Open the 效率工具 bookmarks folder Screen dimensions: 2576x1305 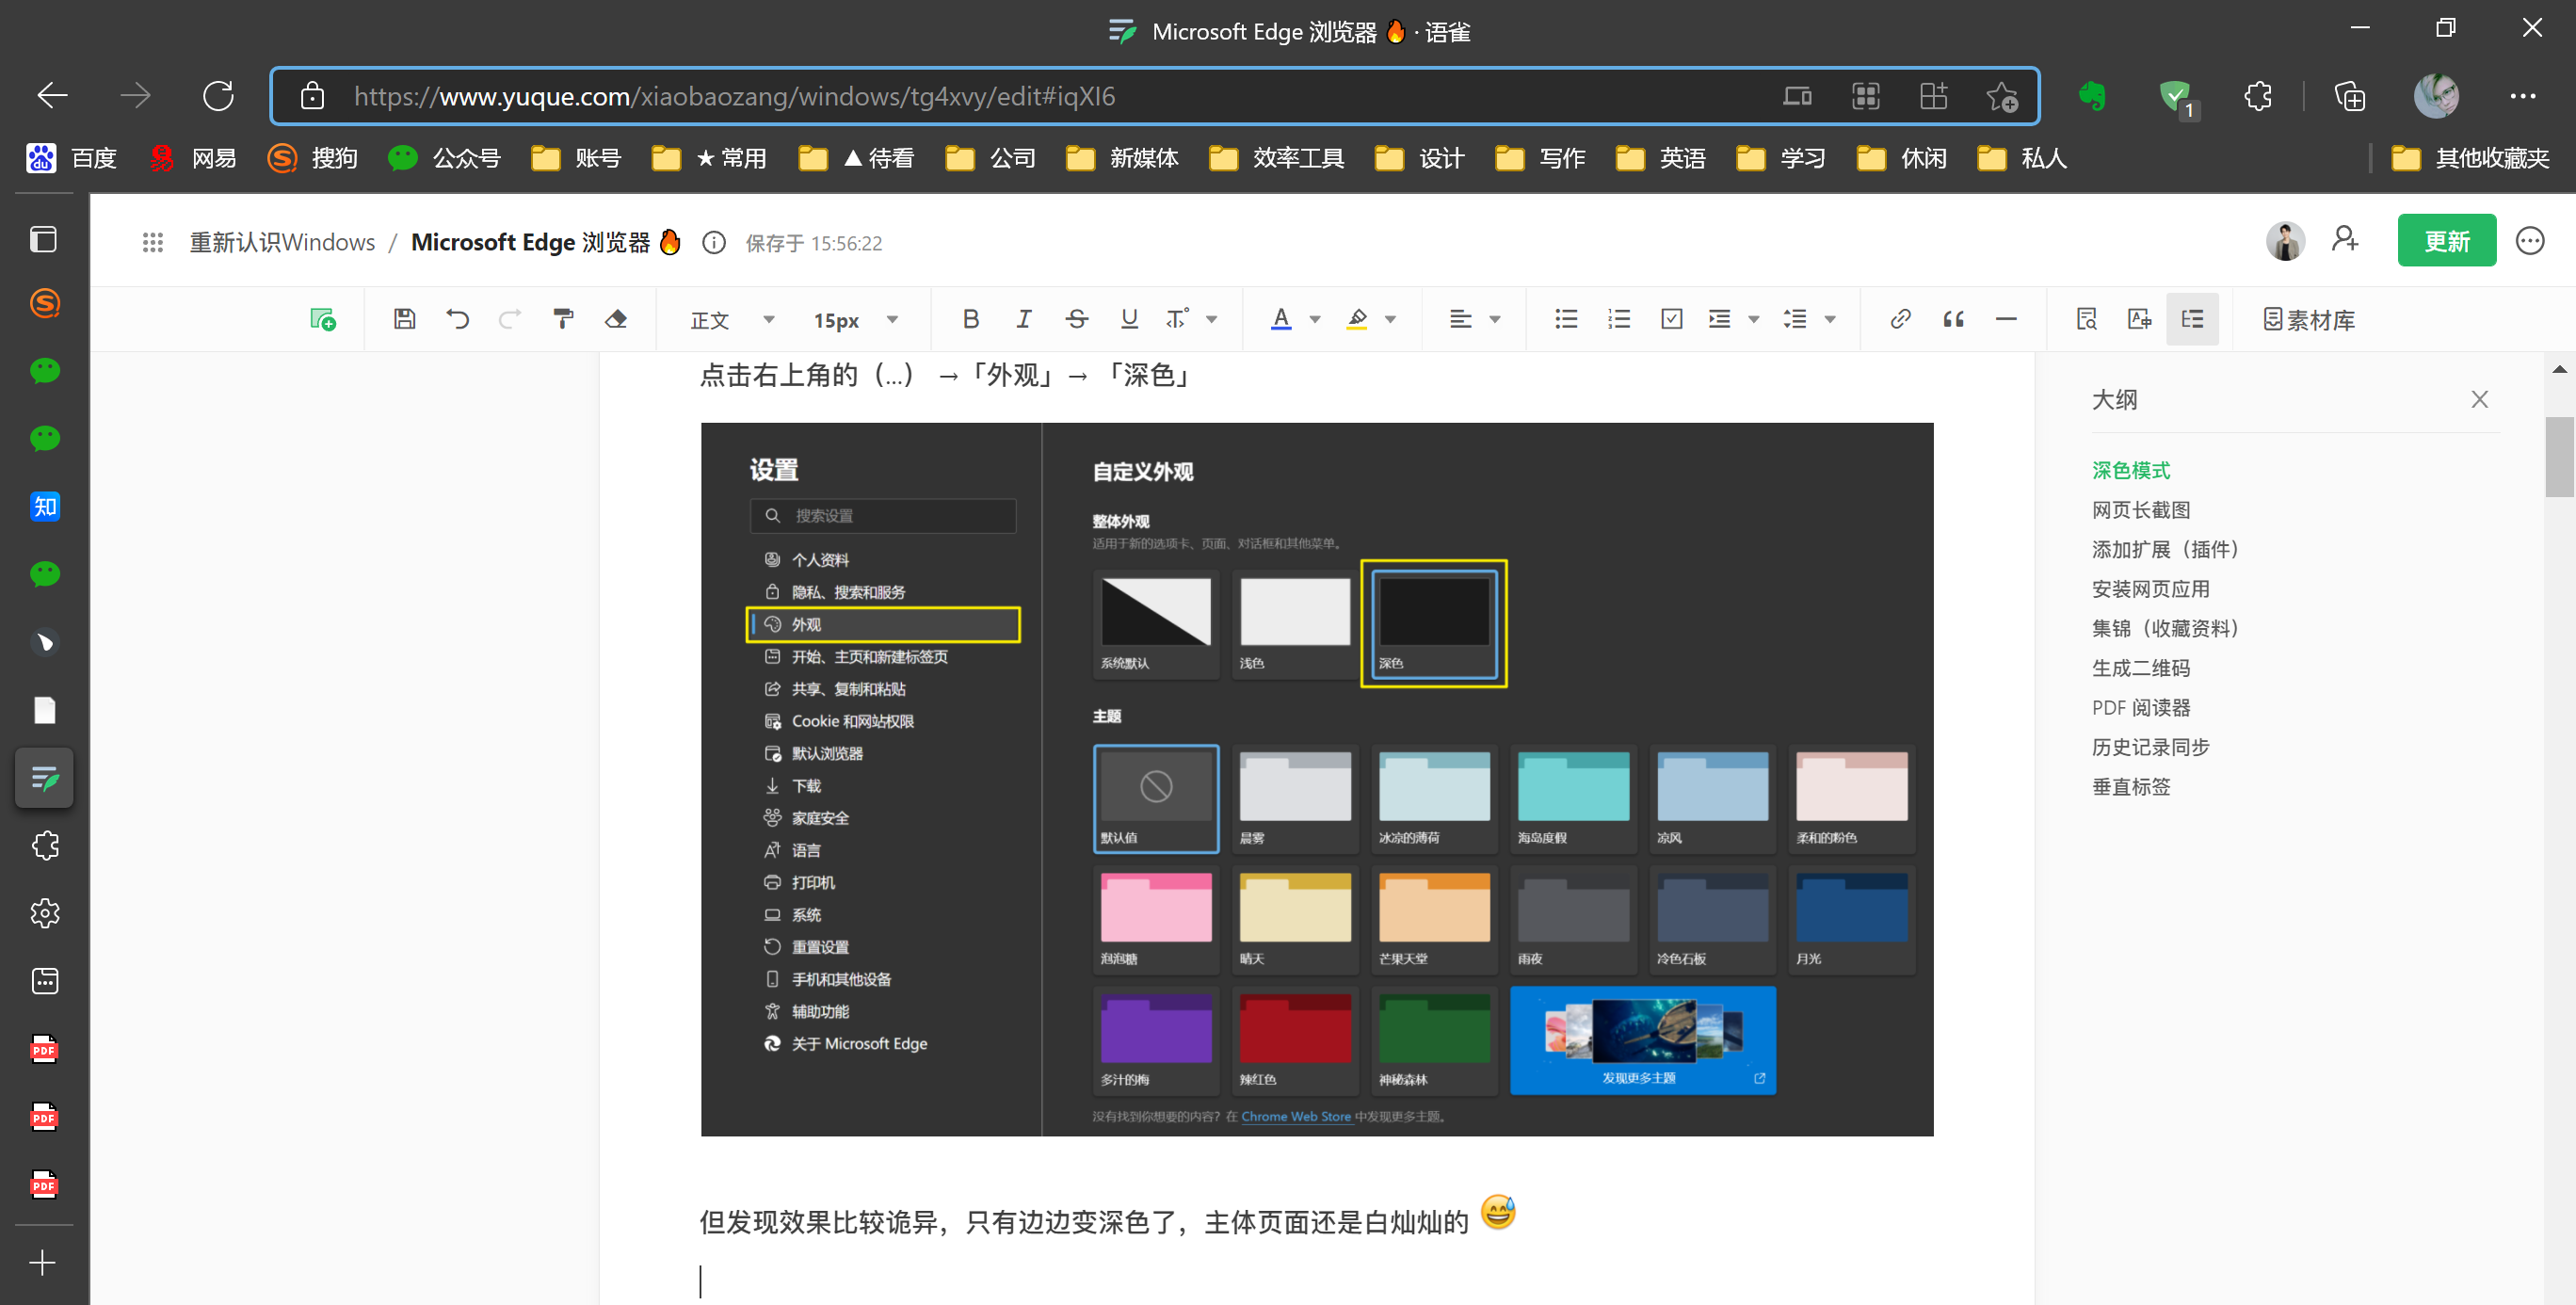pos(1277,158)
